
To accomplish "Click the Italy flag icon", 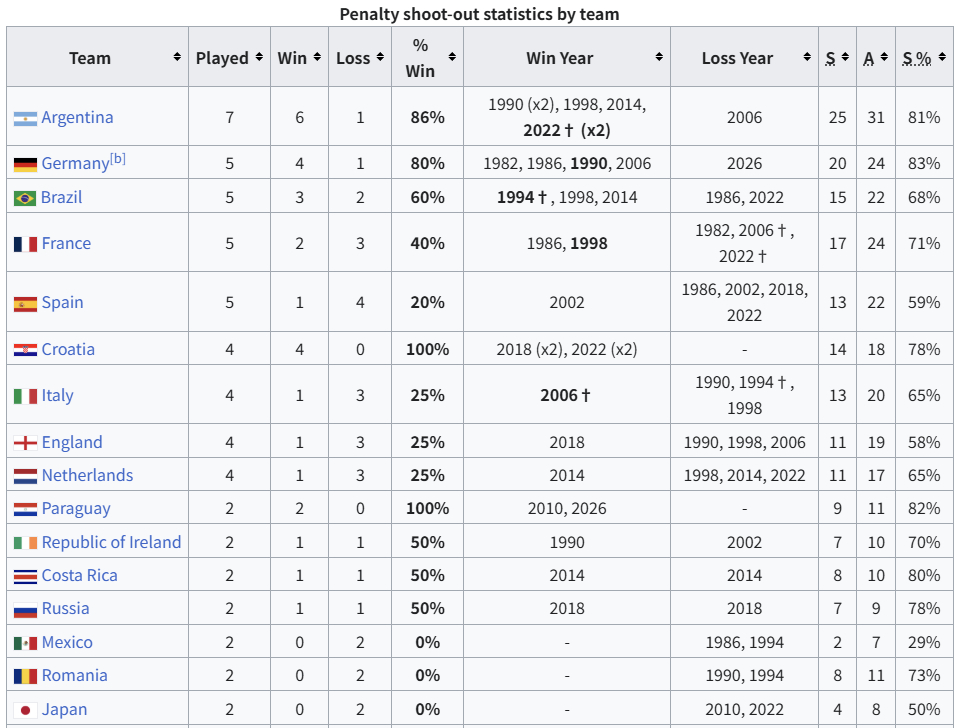I will click(25, 396).
